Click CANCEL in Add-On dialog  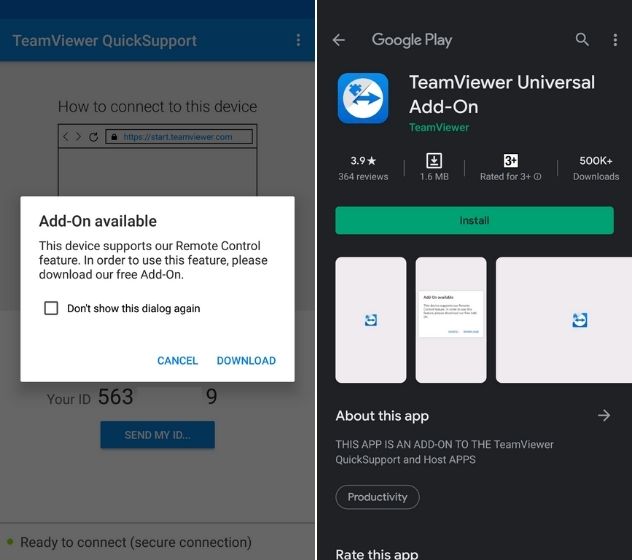point(177,360)
